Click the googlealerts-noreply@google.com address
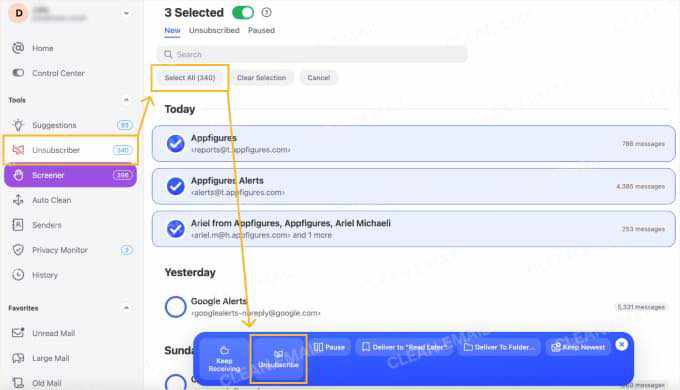This screenshot has height=390, width=680. coord(256,313)
